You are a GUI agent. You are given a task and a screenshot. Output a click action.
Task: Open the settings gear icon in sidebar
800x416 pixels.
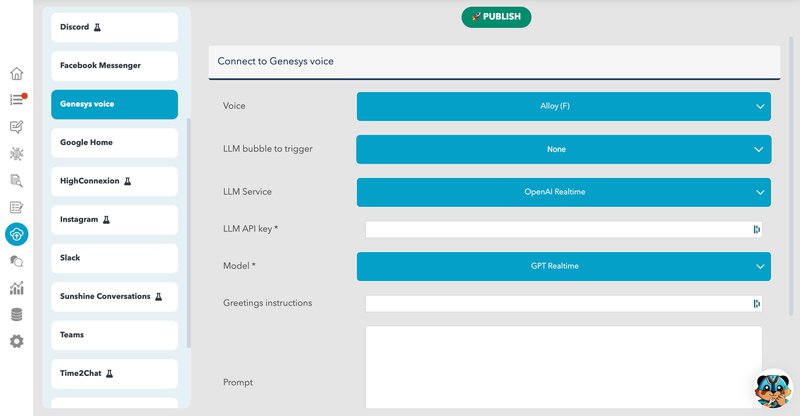pyautogui.click(x=16, y=341)
